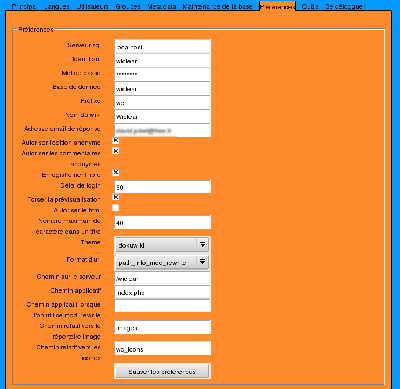The width and height of the screenshot is (400, 389).
Task: Click the Délai de login field
Action: point(162,187)
